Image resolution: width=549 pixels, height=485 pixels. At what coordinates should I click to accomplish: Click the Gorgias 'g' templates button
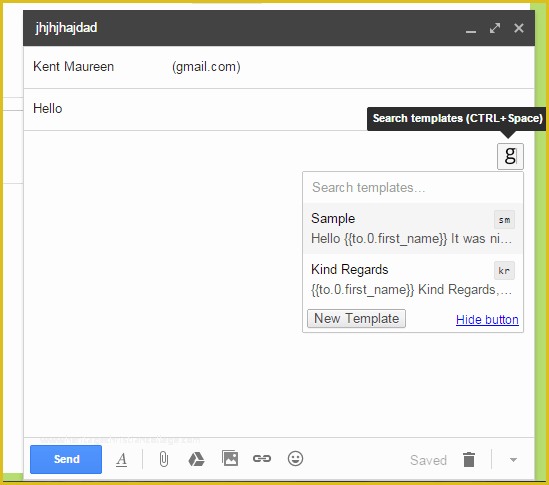tap(510, 156)
